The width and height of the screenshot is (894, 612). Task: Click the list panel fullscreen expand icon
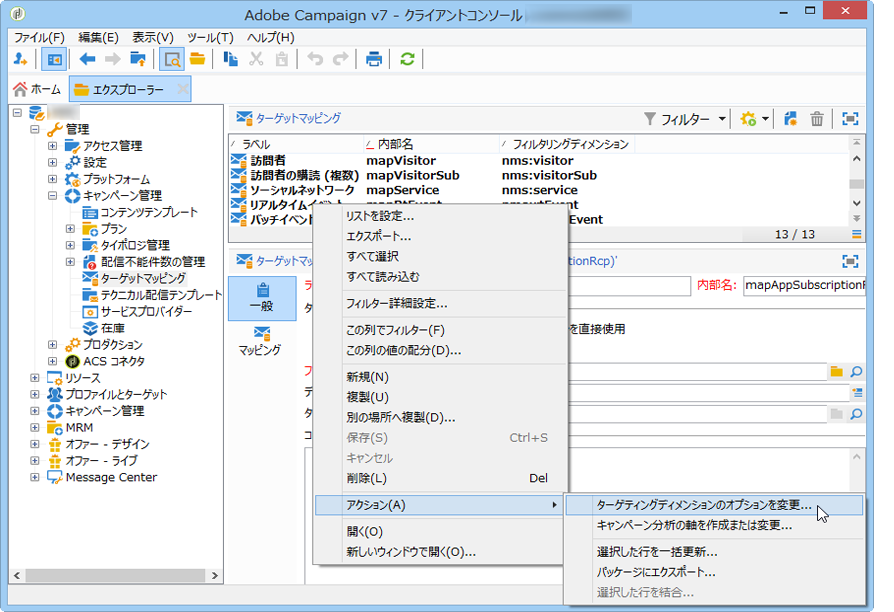pos(850,119)
